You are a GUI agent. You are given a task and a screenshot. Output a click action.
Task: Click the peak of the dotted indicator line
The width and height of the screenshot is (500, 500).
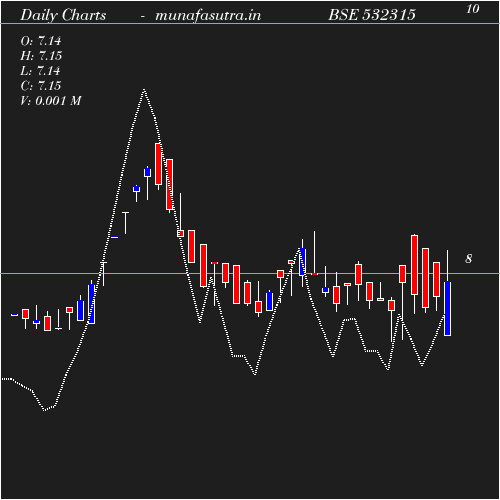pos(144,89)
